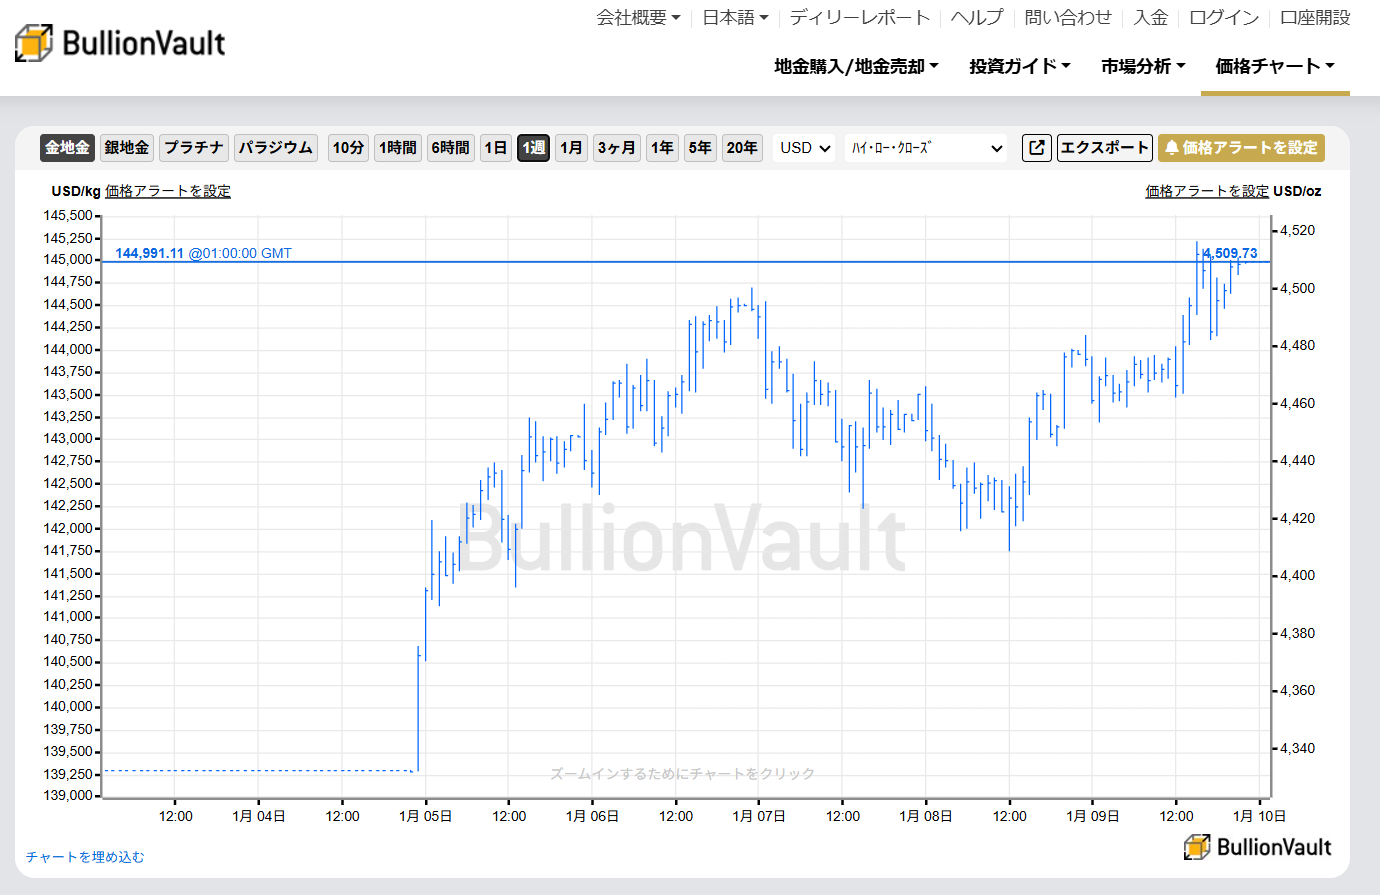
Task: Click the bell icon on the price alert button
Action: 1171,147
